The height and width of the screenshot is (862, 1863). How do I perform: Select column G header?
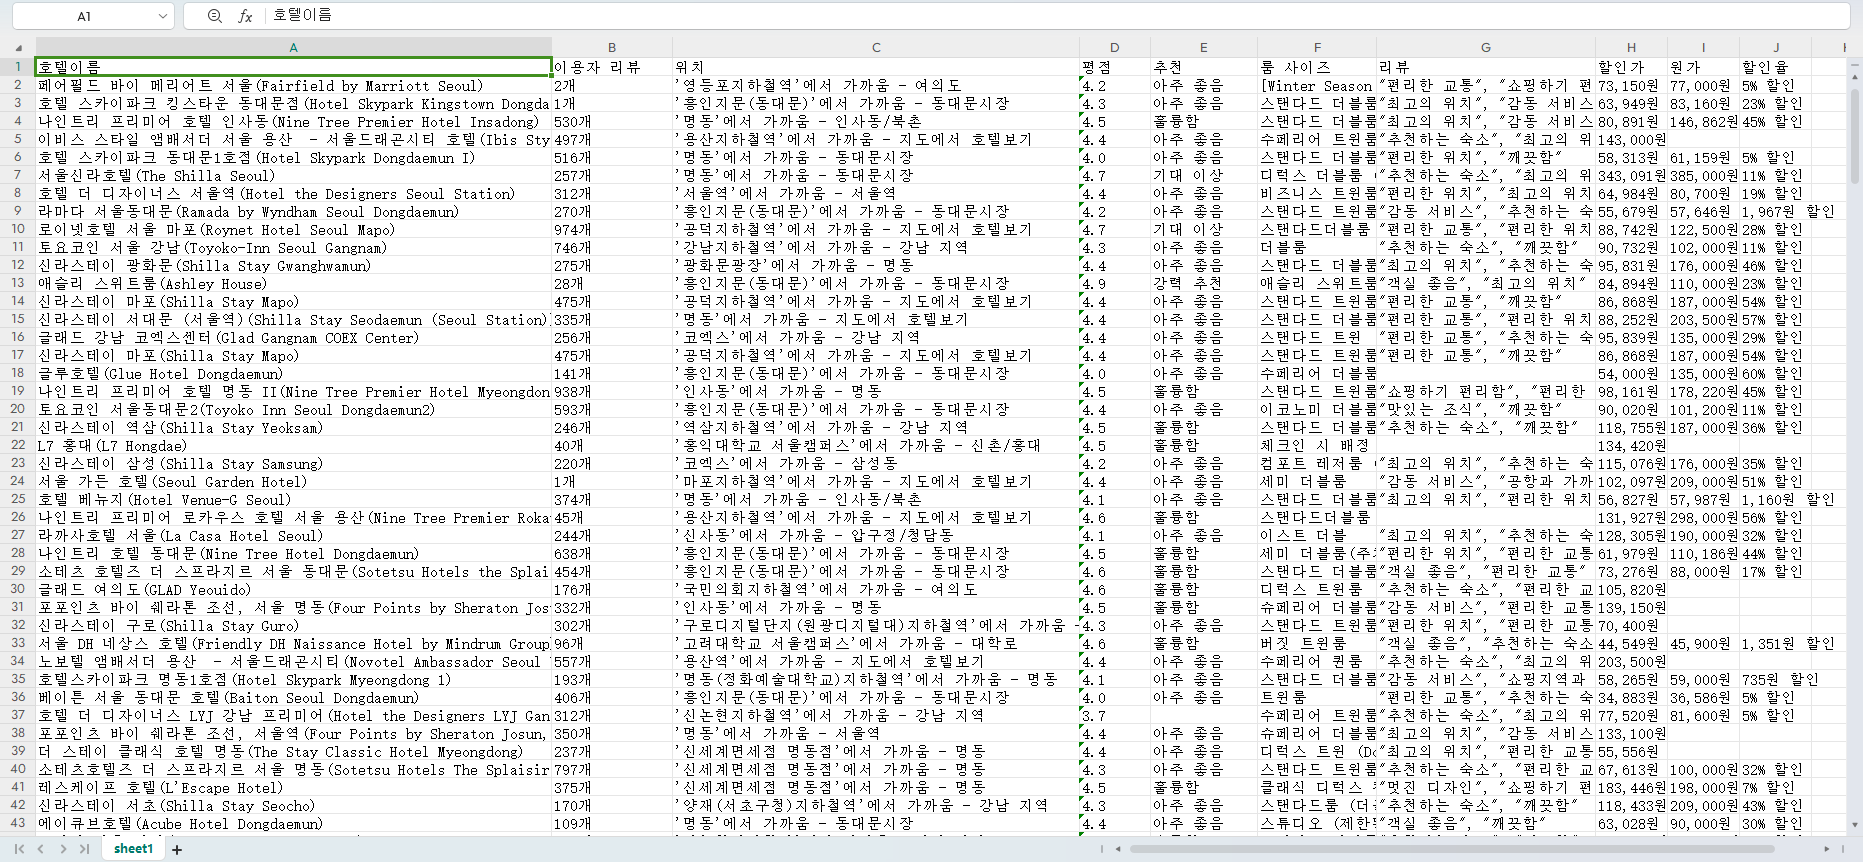pos(1486,47)
